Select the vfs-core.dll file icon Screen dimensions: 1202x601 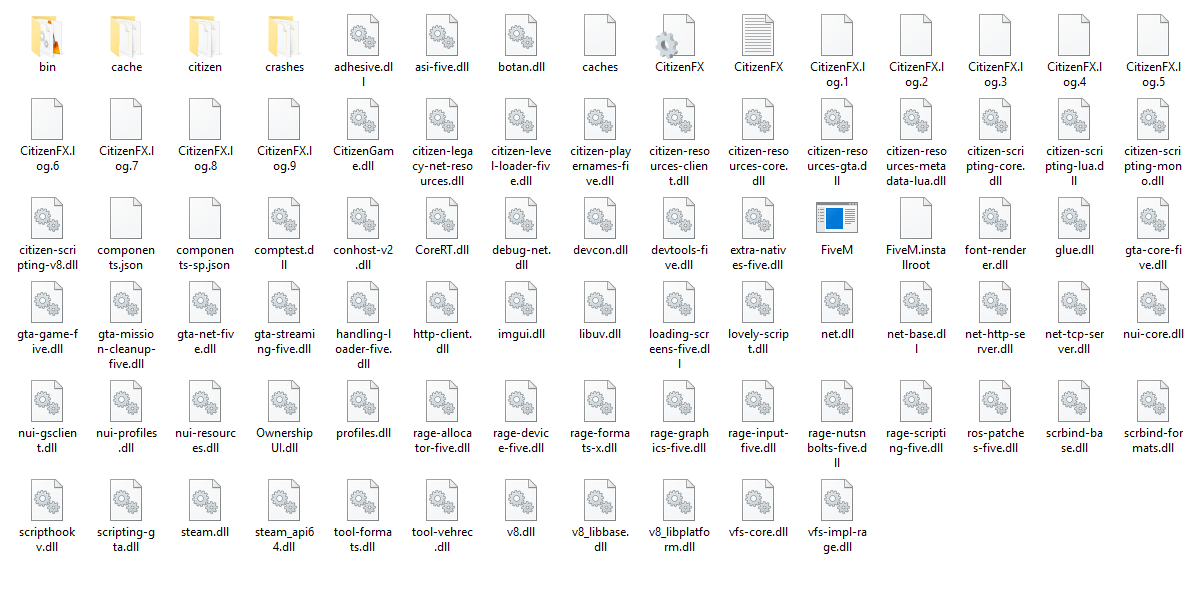759,500
